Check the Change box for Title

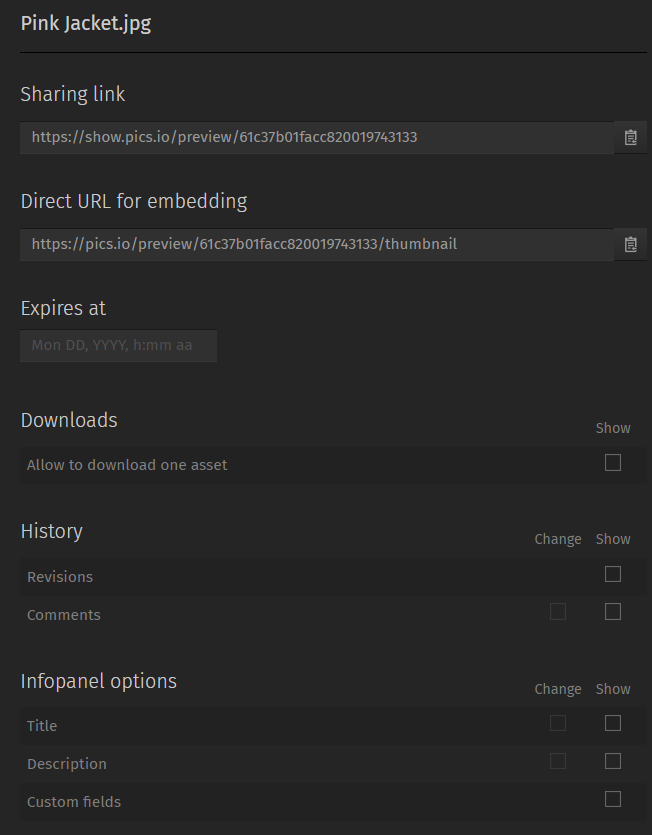coord(558,723)
